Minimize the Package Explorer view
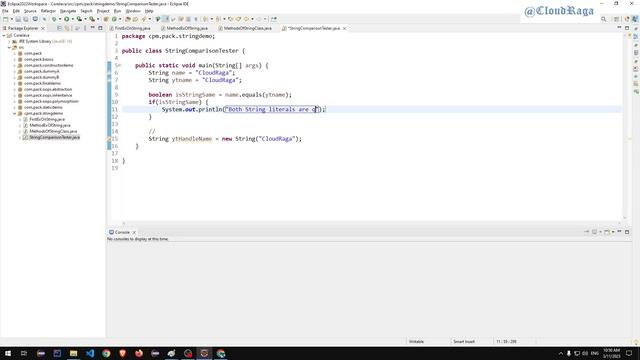640x360 pixels. click(93, 28)
